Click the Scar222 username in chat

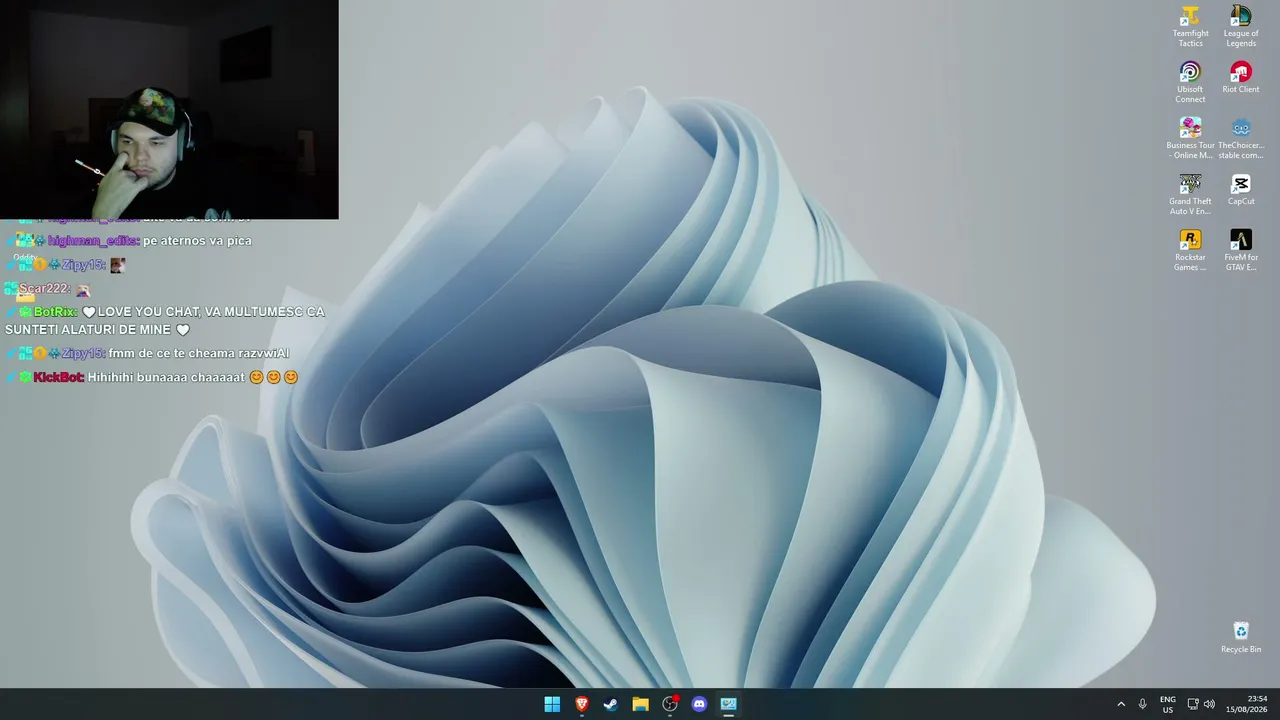(45, 289)
